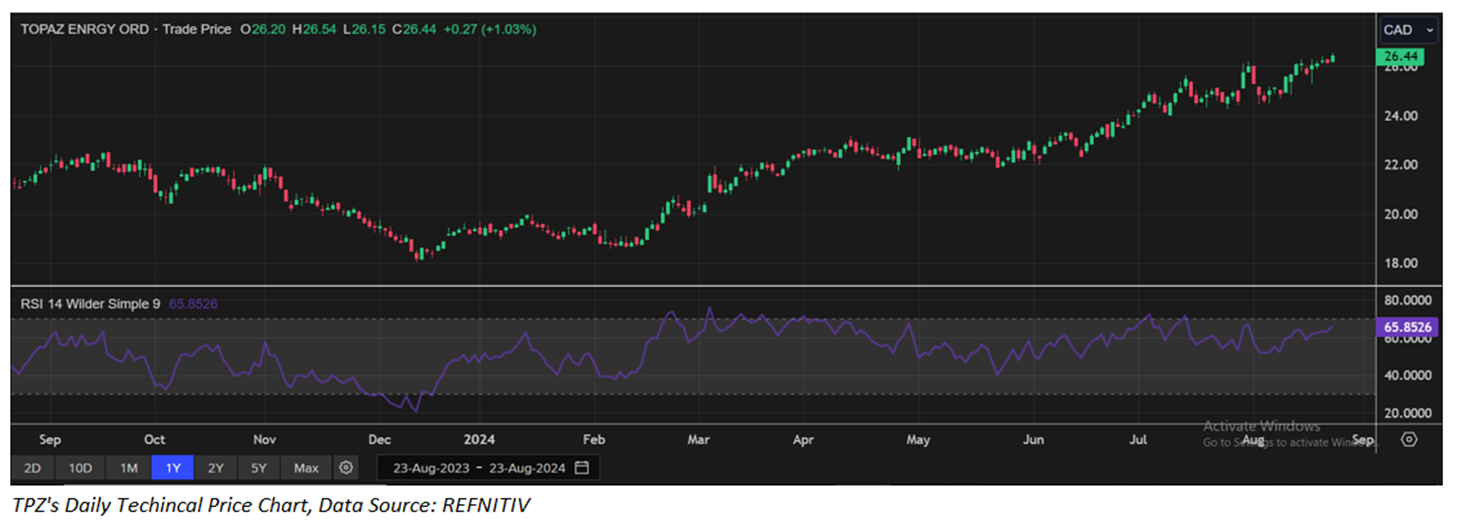The image size is (1457, 522).
Task: Click the calendar icon in date range
Action: click(x=582, y=467)
